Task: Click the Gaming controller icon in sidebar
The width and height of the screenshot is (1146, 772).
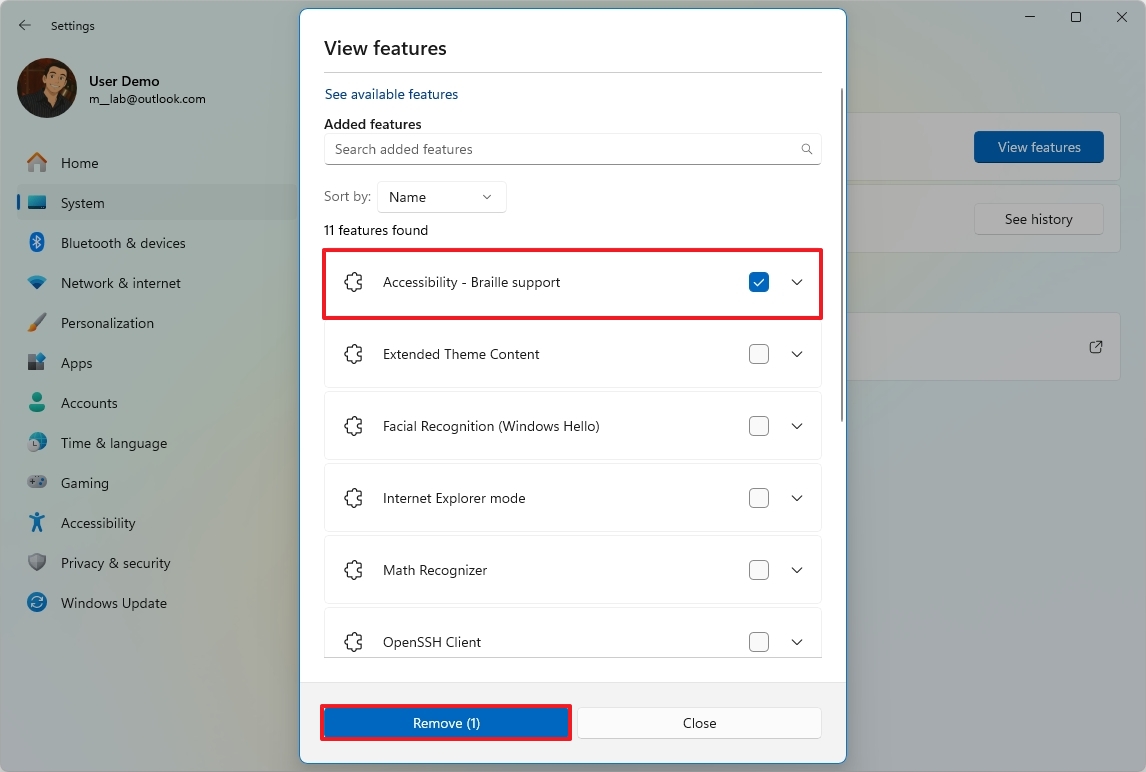Action: [37, 483]
